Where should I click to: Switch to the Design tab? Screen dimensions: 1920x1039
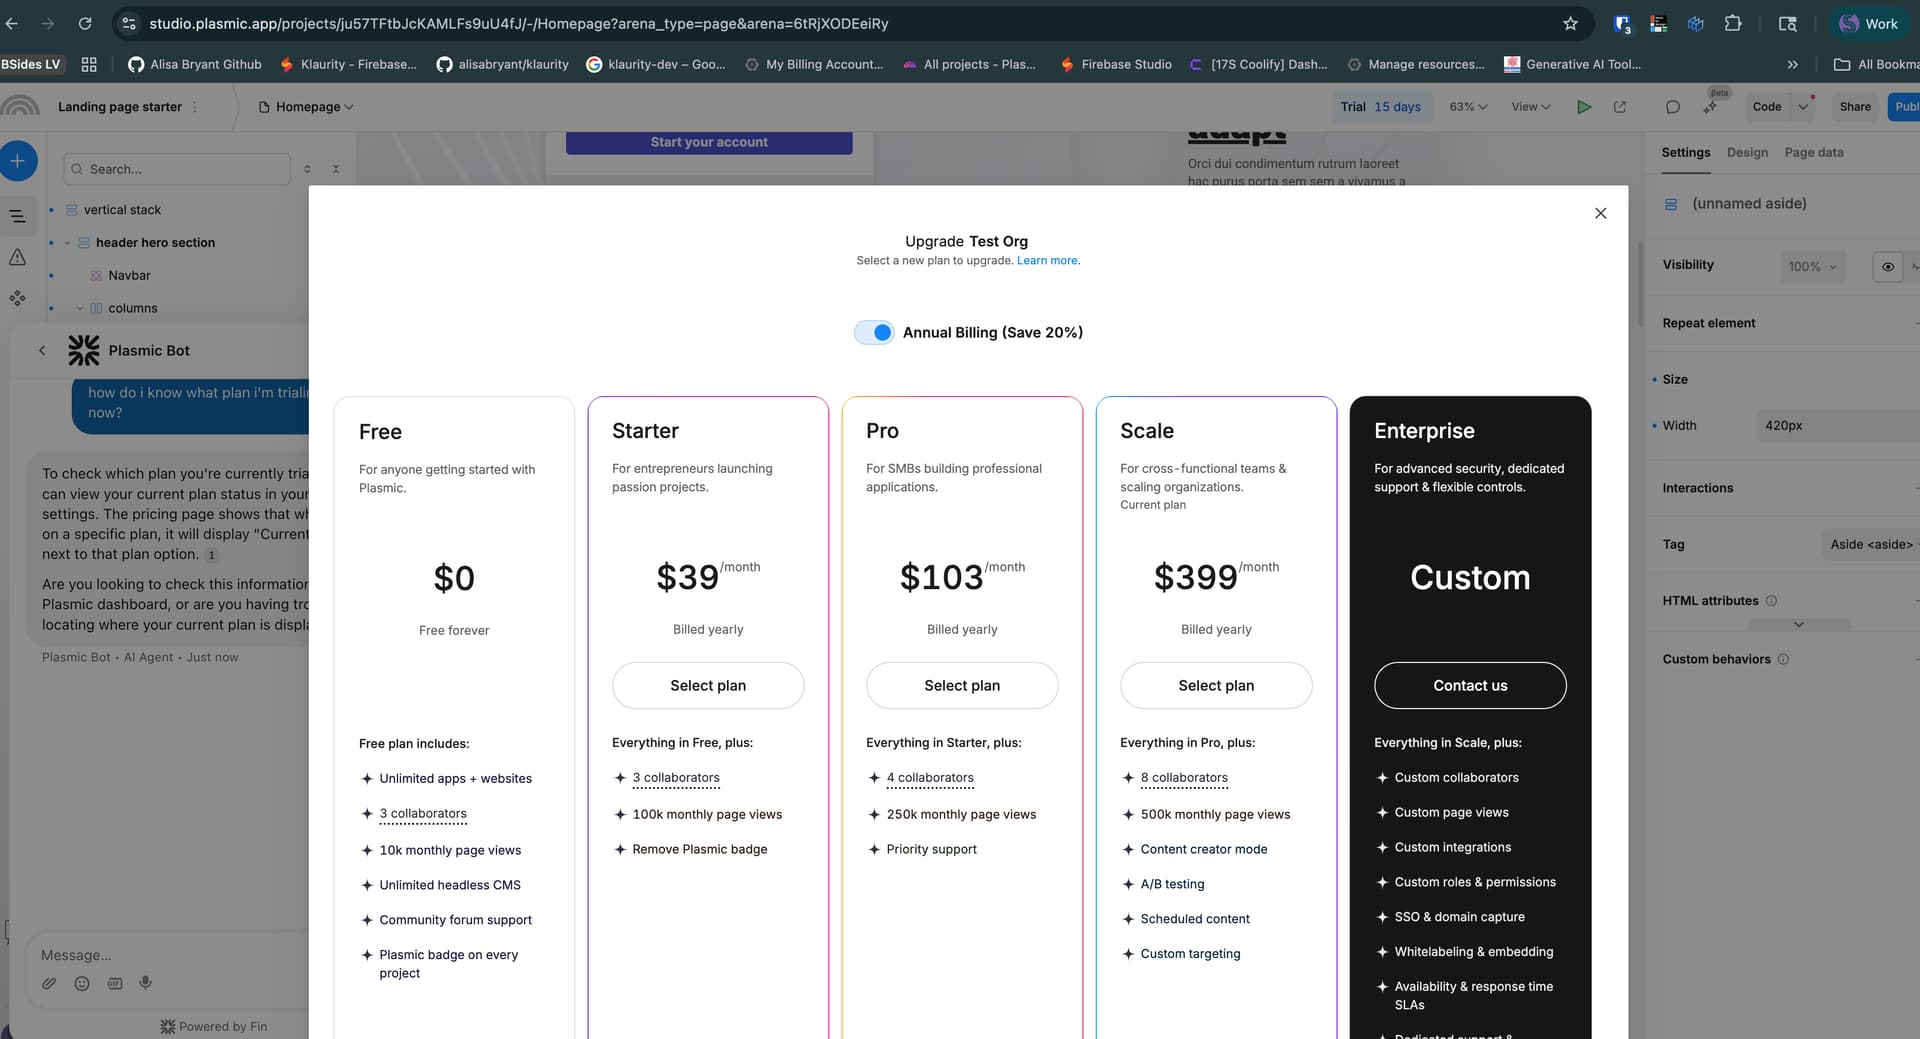(1747, 153)
